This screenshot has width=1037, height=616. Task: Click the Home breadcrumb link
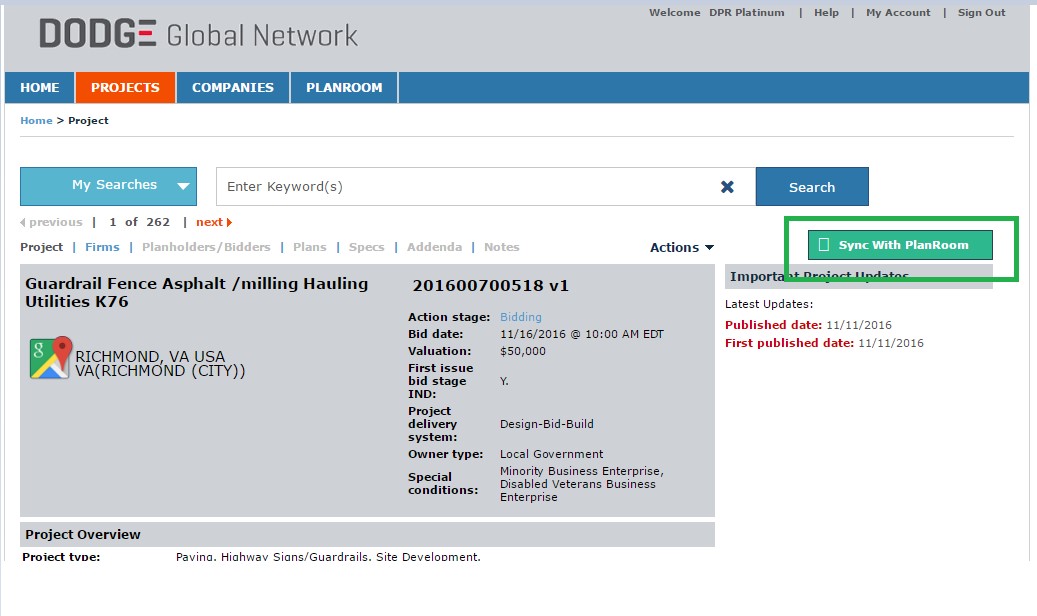coord(36,121)
